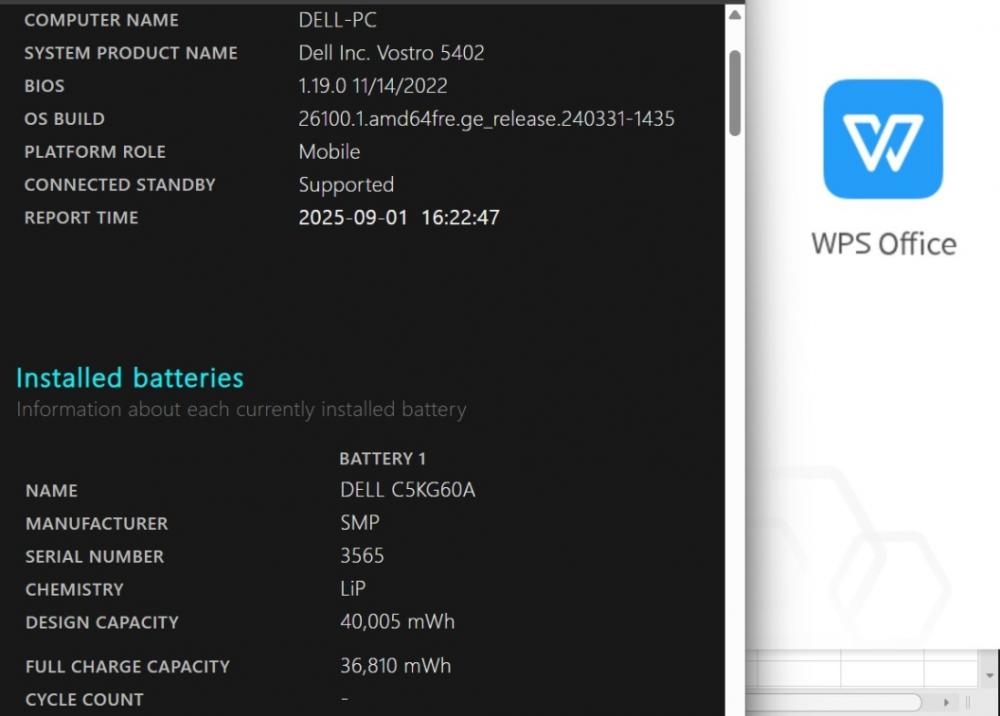The image size is (1000, 716).
Task: Click the 'DESIGN CAPACITY' label
Action: coord(102,623)
